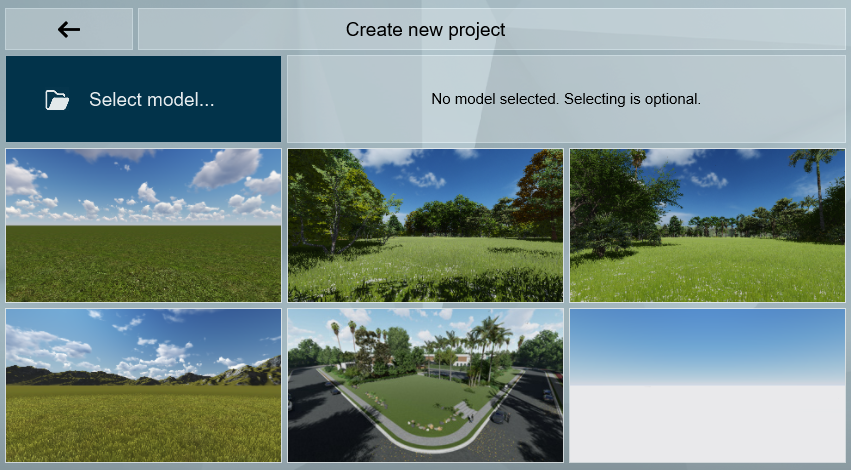Choose the suburban street corner scene
This screenshot has height=470, width=851.
pos(425,385)
